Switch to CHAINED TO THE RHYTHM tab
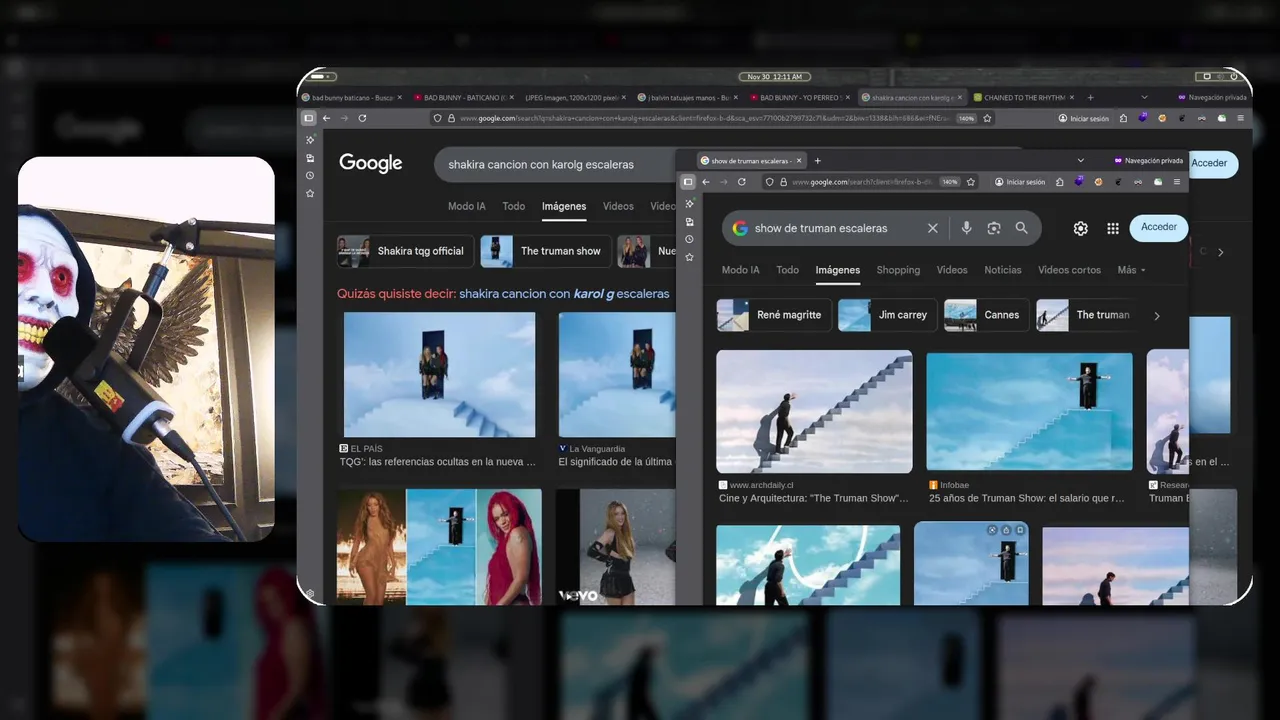1280x720 pixels. tap(1022, 98)
